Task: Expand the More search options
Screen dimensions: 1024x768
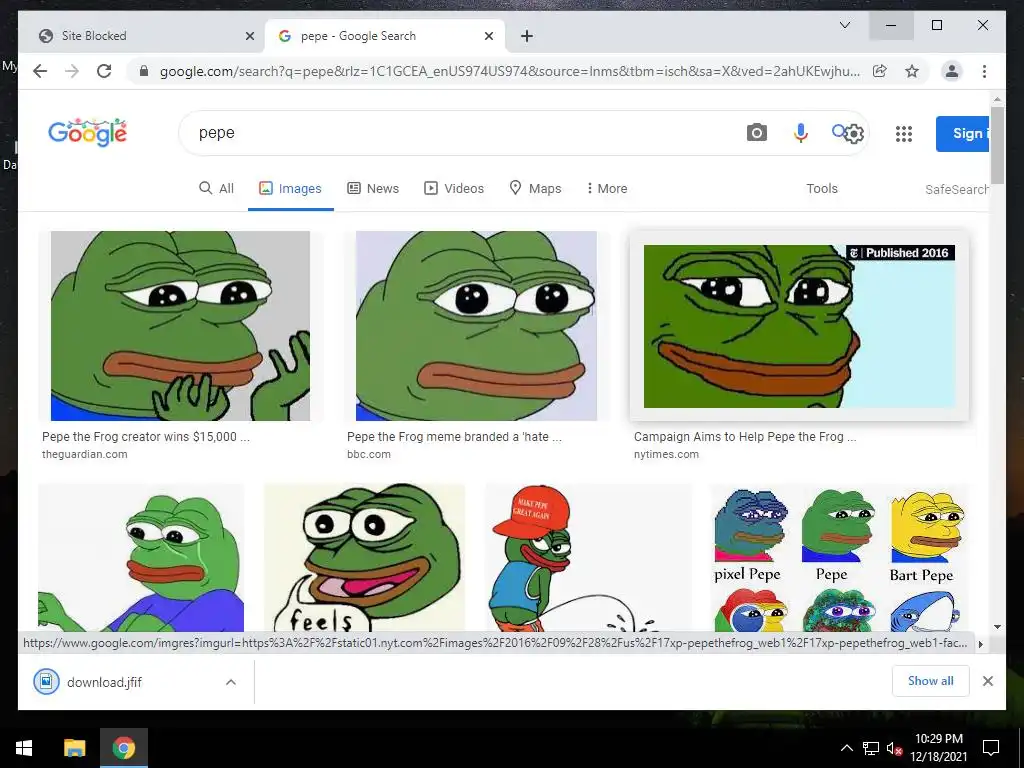Action: (x=607, y=188)
